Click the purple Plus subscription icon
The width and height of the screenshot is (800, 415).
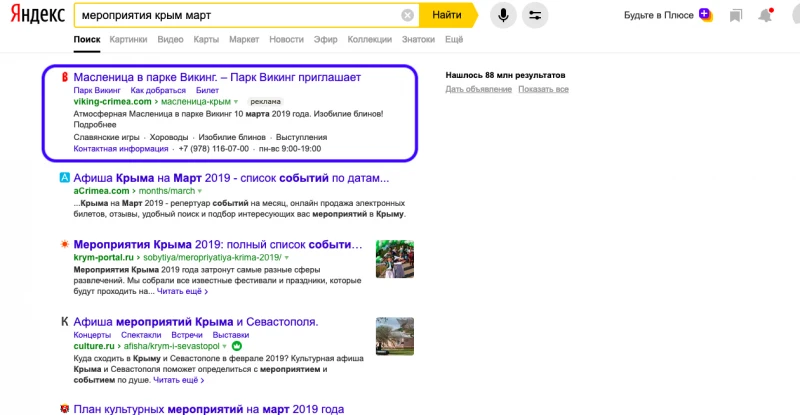(705, 14)
